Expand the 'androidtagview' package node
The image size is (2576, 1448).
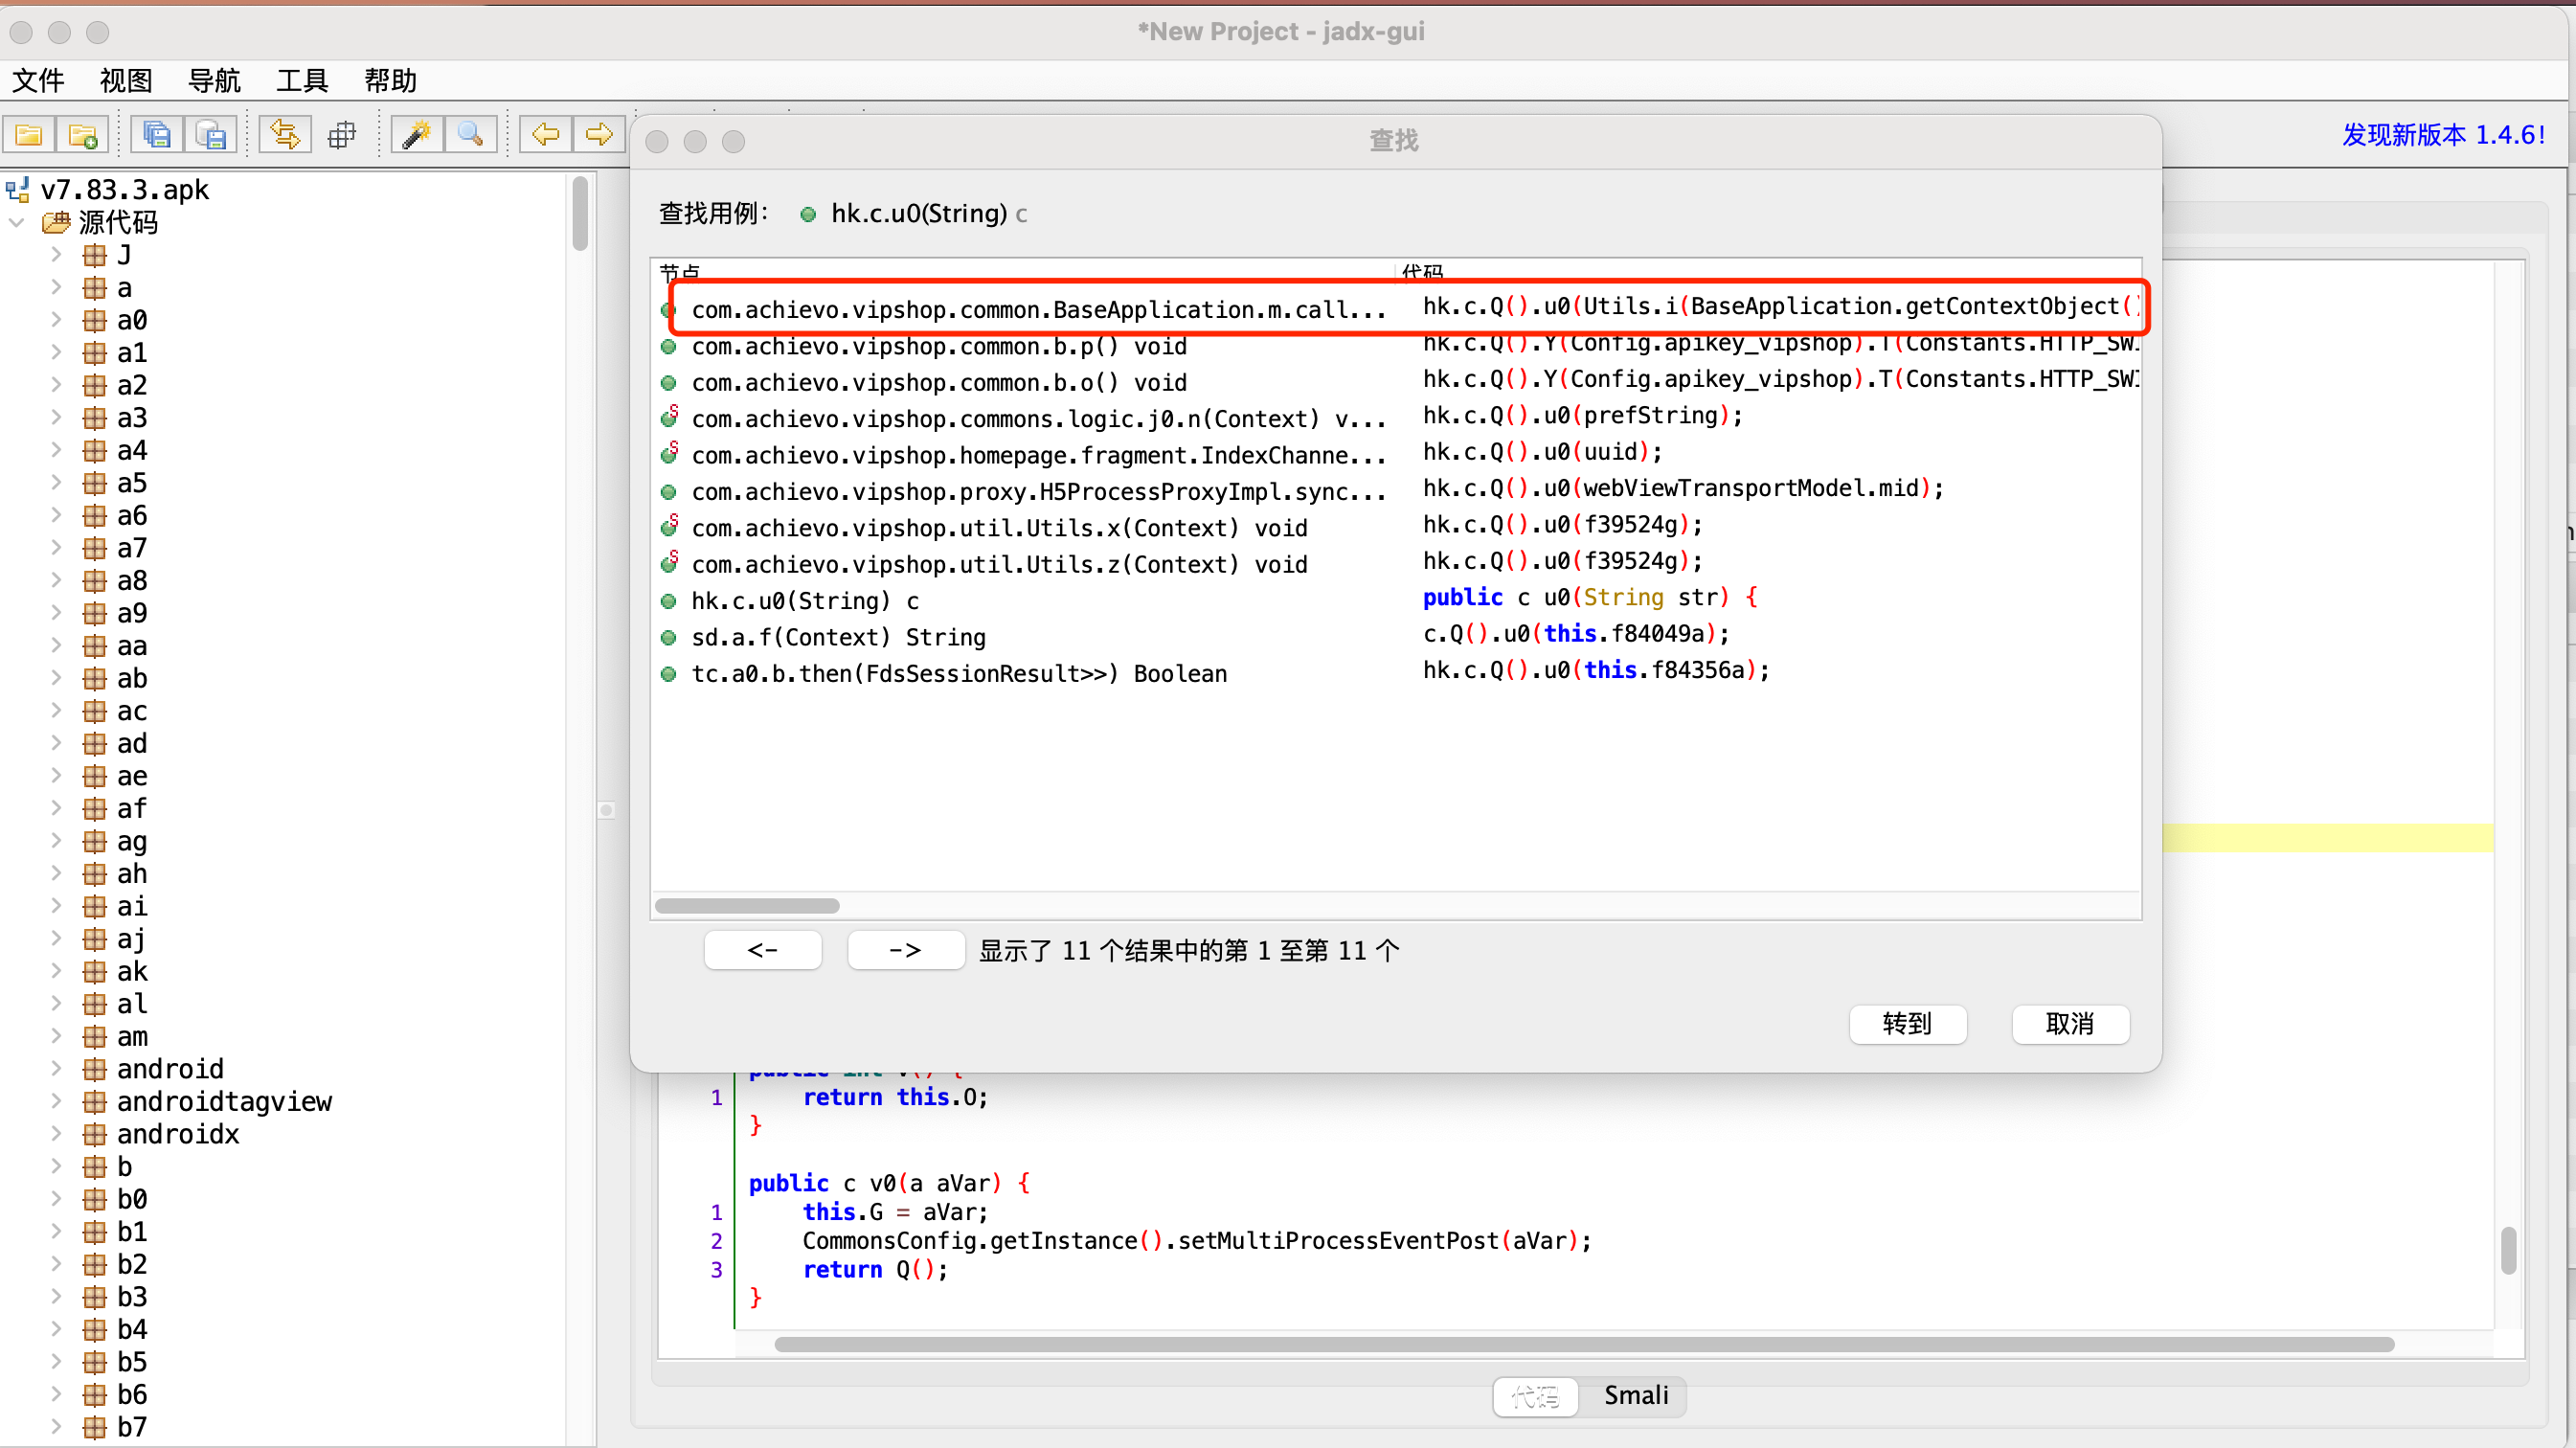[x=57, y=1101]
